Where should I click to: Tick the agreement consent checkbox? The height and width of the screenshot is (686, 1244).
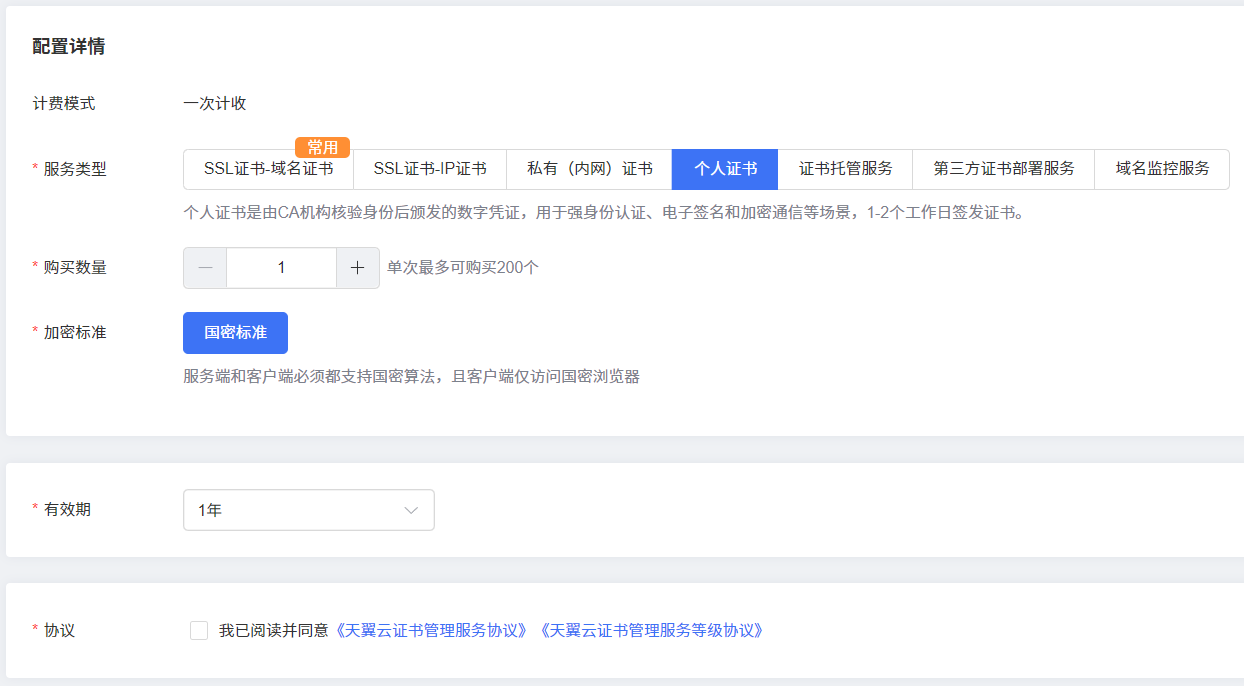coord(199,630)
